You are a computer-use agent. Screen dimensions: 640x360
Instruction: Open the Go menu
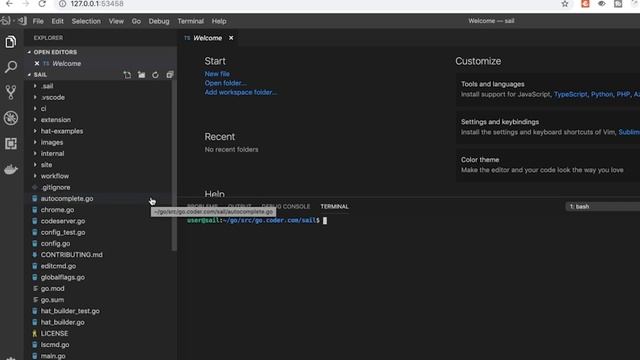point(136,21)
